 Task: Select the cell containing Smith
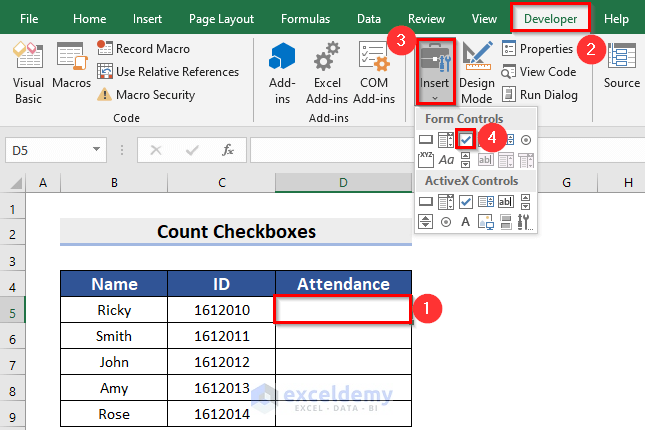(114, 336)
